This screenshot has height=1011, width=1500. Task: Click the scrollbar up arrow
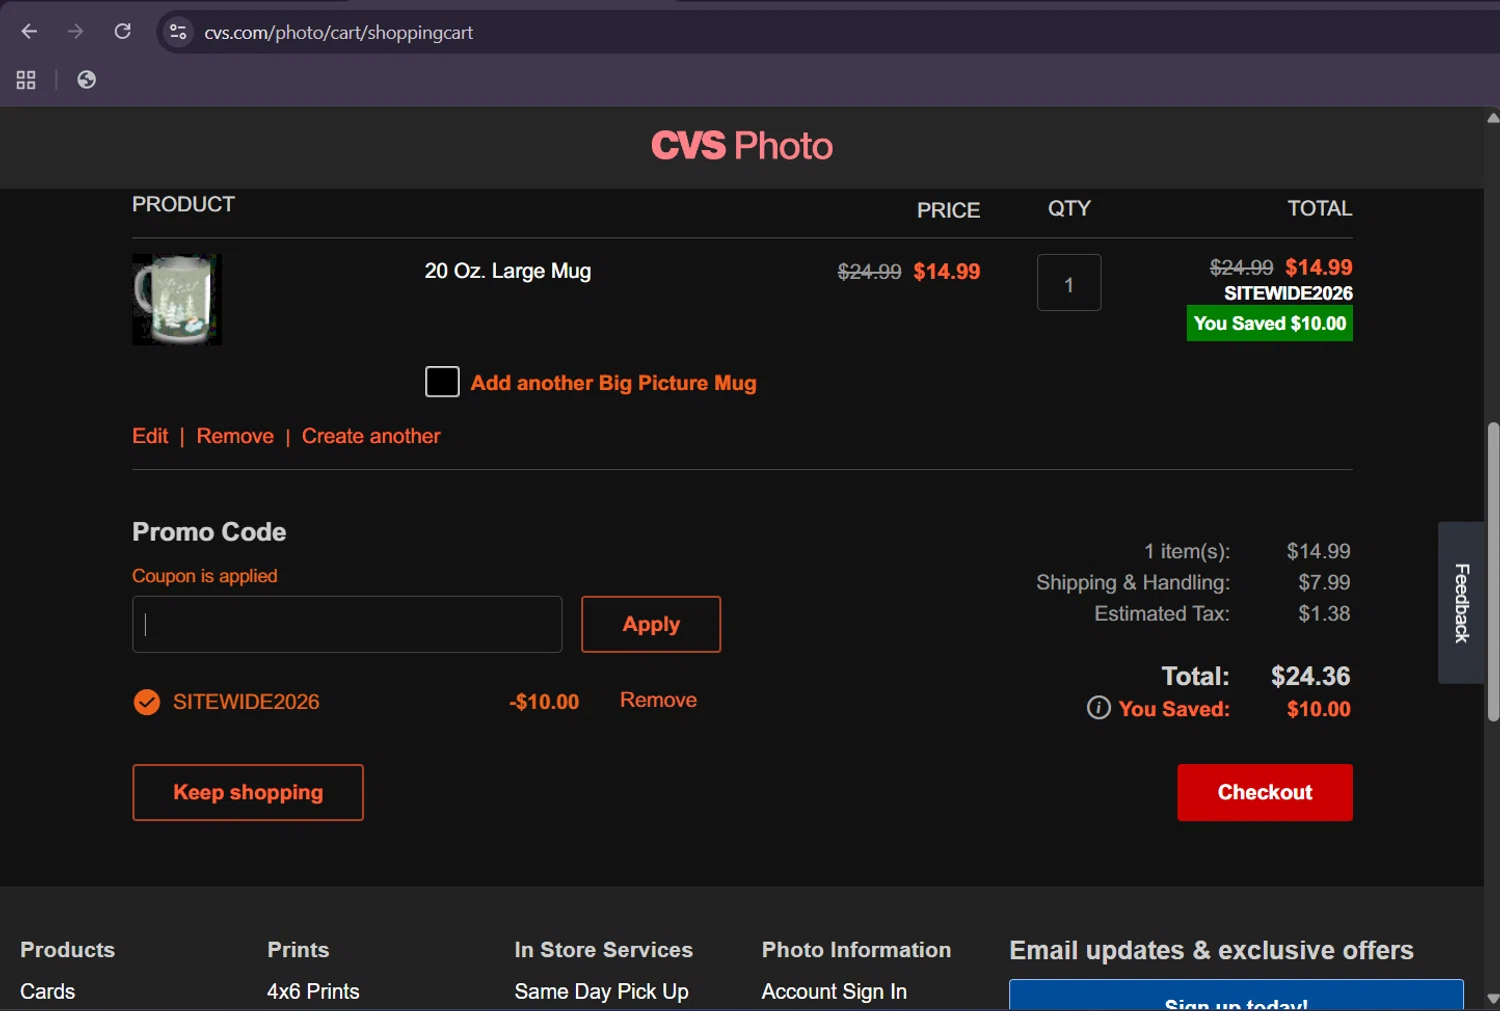pyautogui.click(x=1493, y=118)
